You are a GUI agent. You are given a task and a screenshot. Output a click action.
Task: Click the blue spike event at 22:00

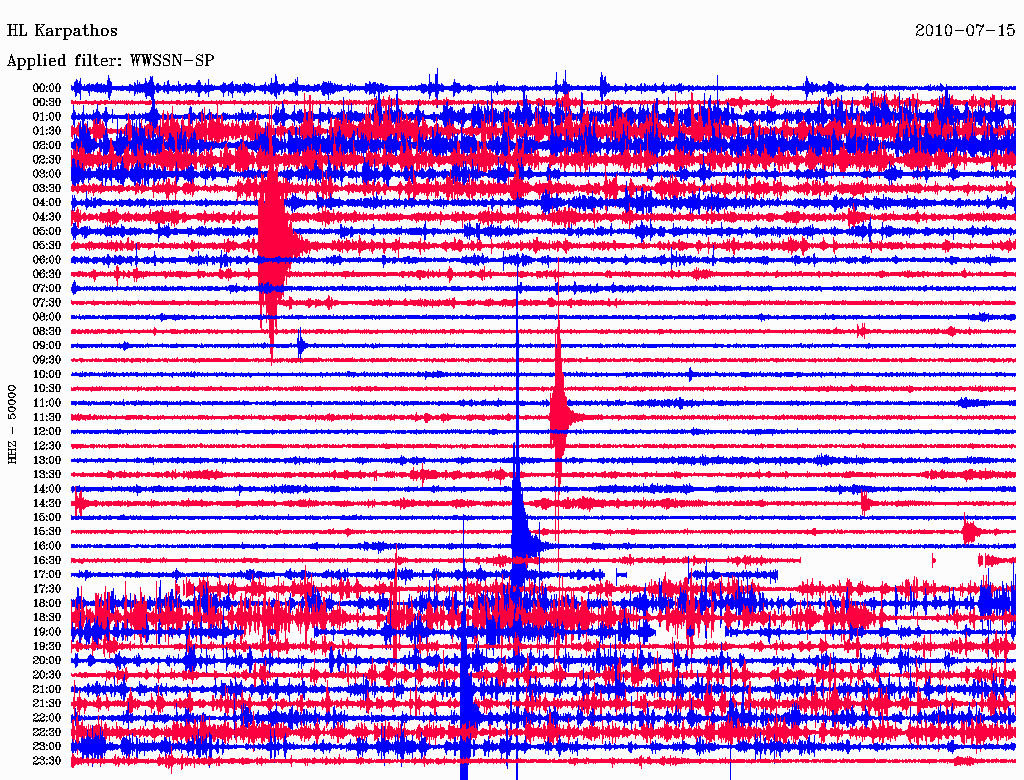(466, 717)
